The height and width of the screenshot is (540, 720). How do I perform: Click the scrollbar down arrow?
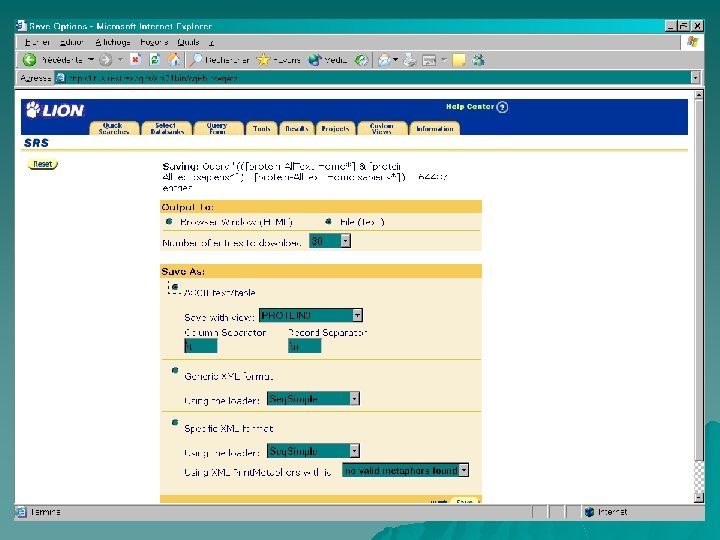(699, 497)
